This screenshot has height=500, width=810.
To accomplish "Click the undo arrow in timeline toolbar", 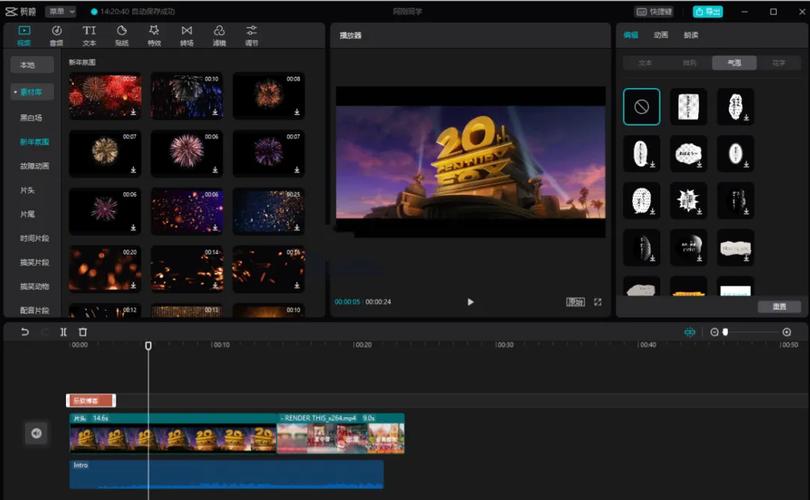I will point(25,332).
